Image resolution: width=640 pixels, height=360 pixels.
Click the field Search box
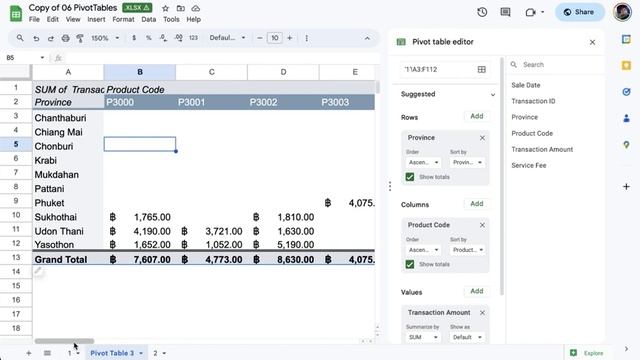coord(554,64)
